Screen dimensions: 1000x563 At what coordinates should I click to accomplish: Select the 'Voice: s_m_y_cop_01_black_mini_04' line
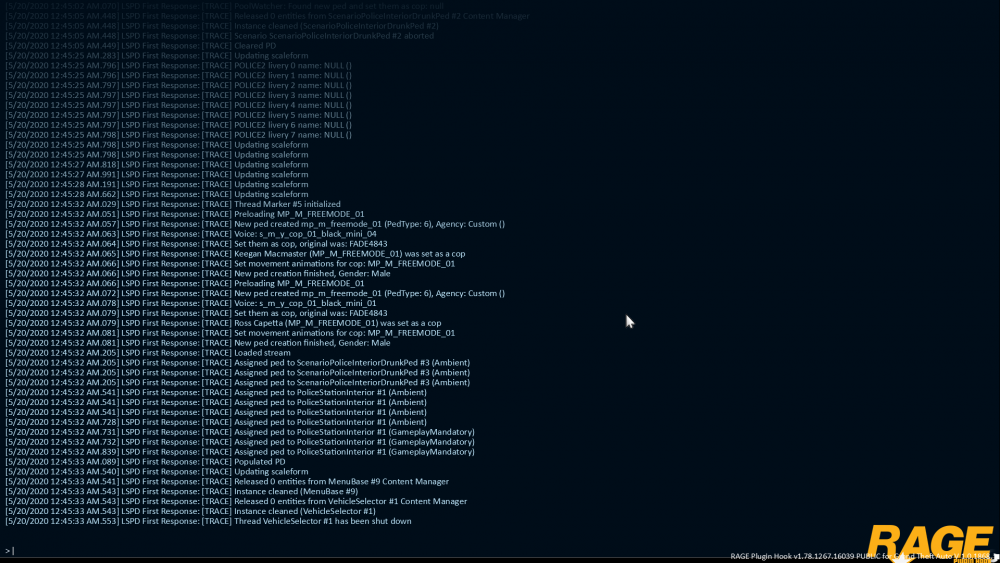pos(191,233)
